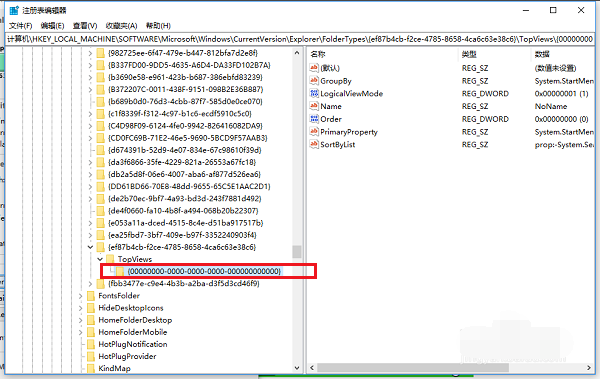Select the FontsFolder key folder icon
Screen dimensions: 600x379
pos(91,296)
